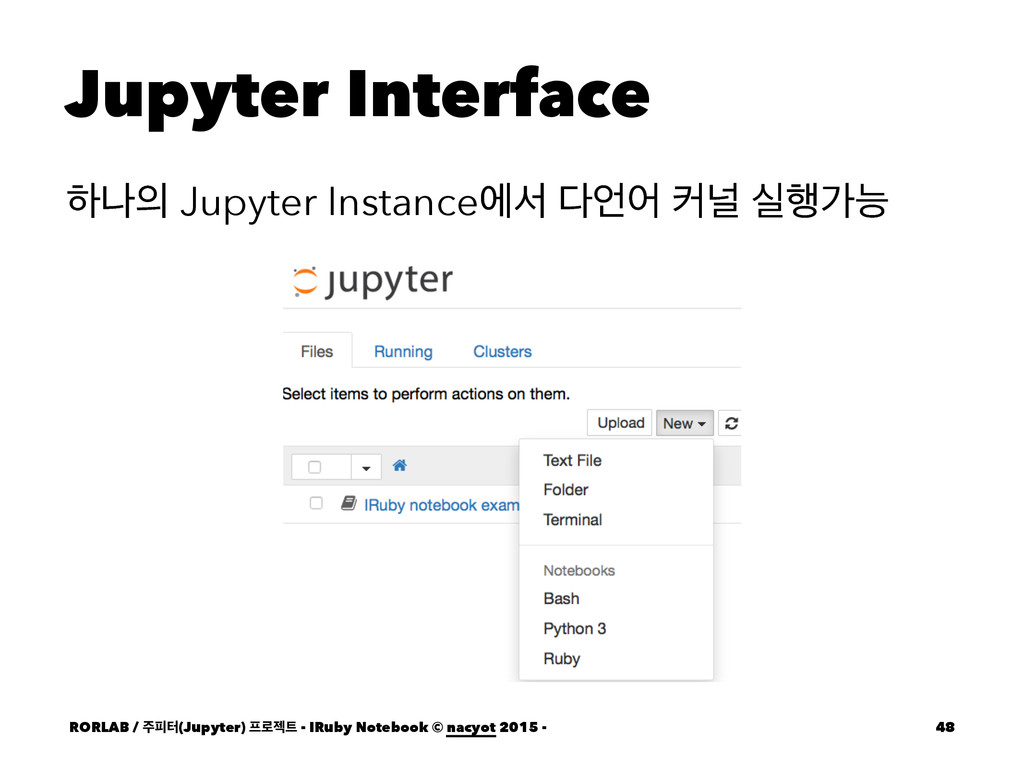Toggle the New dropdown button
The image size is (1024, 768).
click(684, 423)
